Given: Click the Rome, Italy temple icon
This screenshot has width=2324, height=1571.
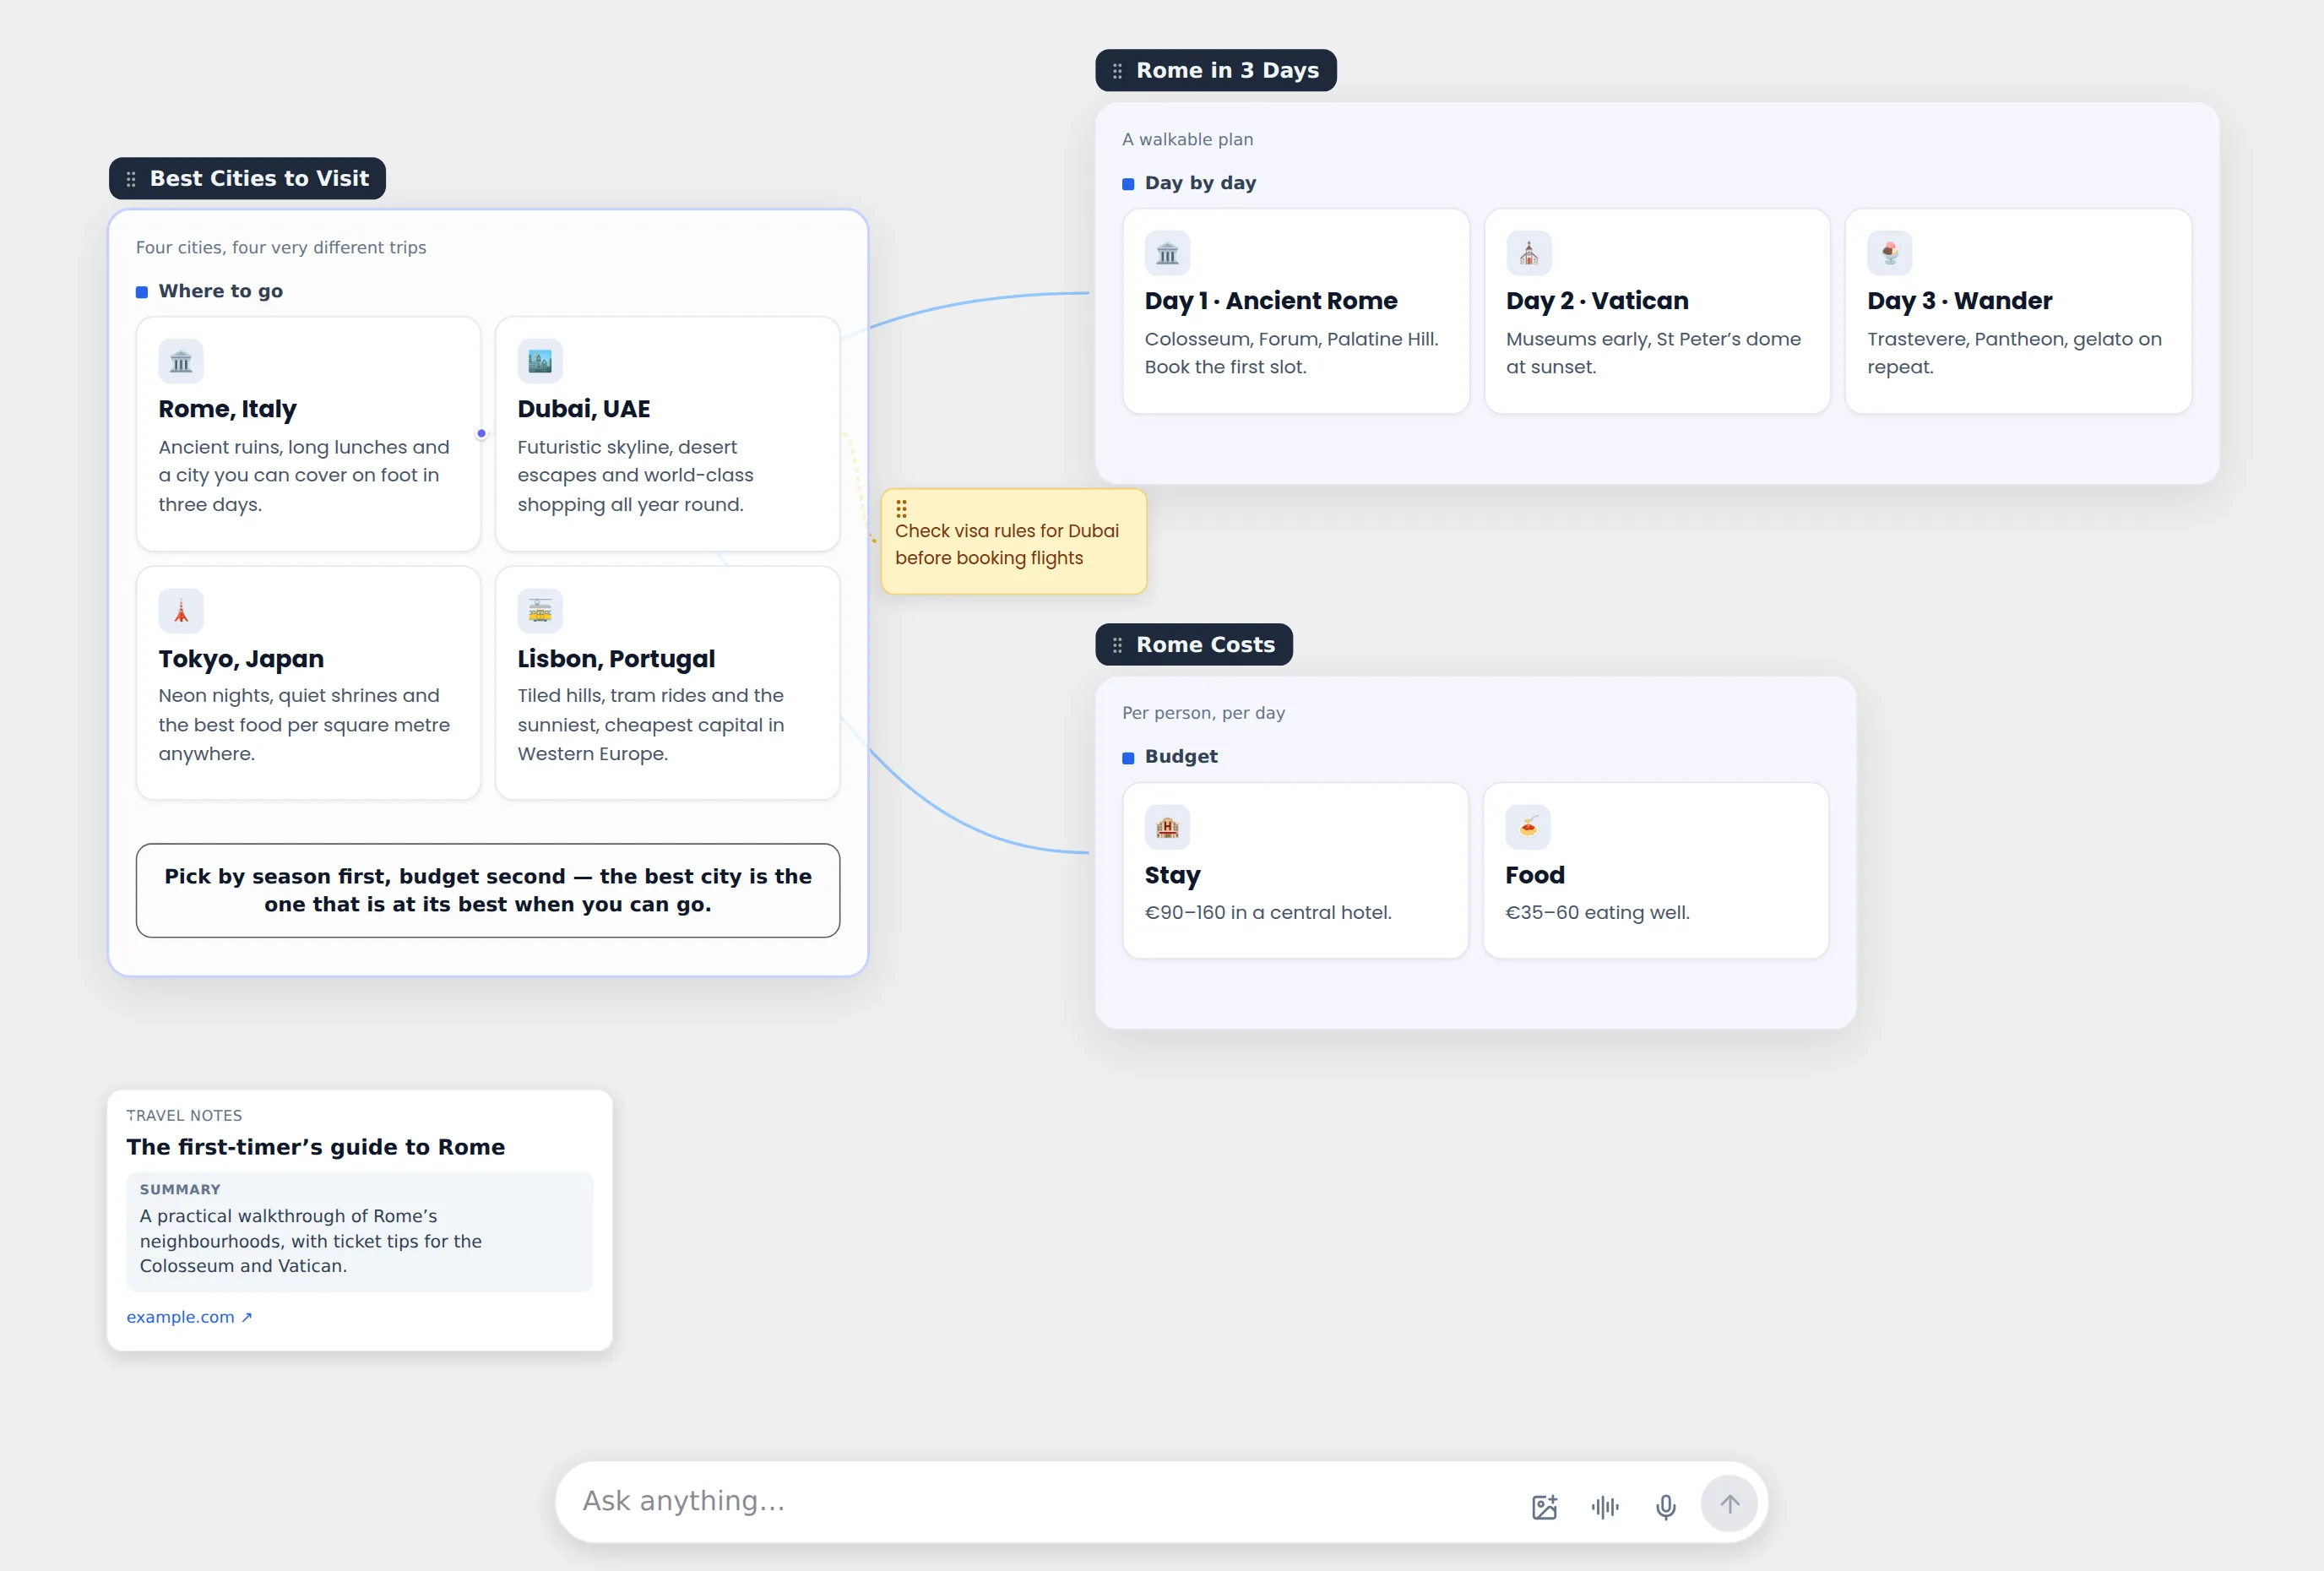Looking at the screenshot, I should click(x=181, y=361).
